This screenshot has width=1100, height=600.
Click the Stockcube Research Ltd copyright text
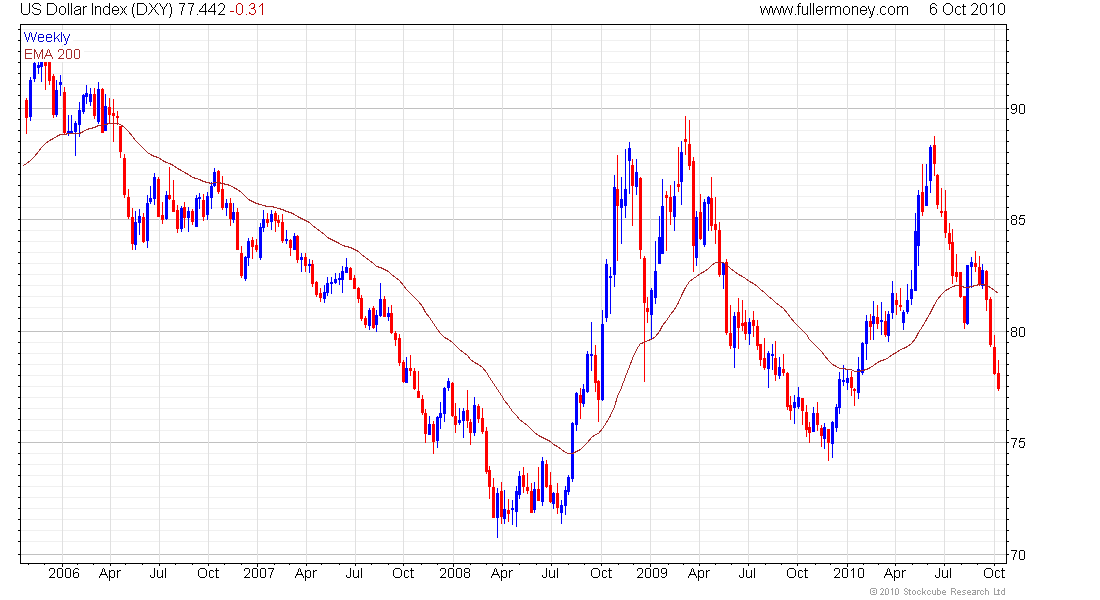(937, 592)
